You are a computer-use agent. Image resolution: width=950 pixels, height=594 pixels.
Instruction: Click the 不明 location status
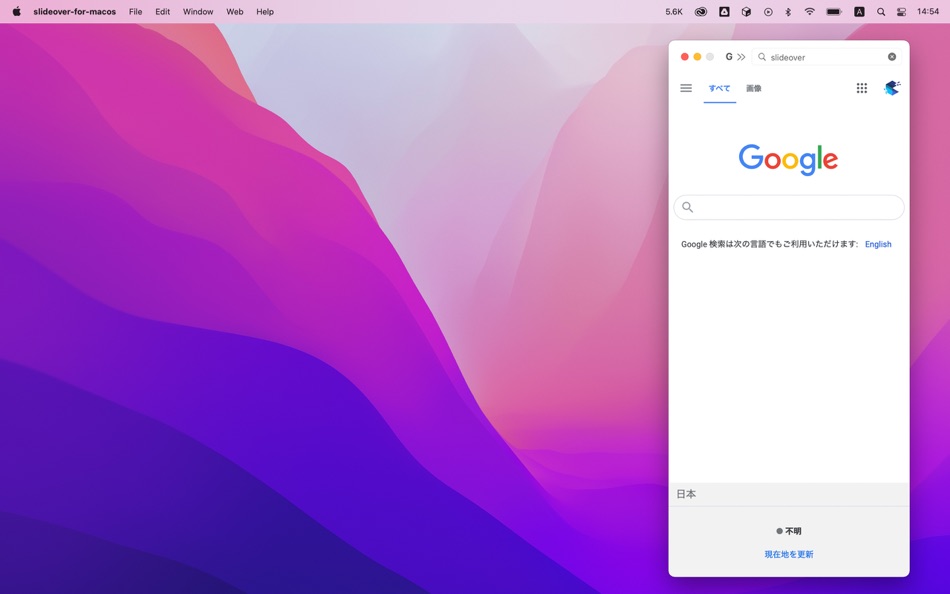point(789,531)
